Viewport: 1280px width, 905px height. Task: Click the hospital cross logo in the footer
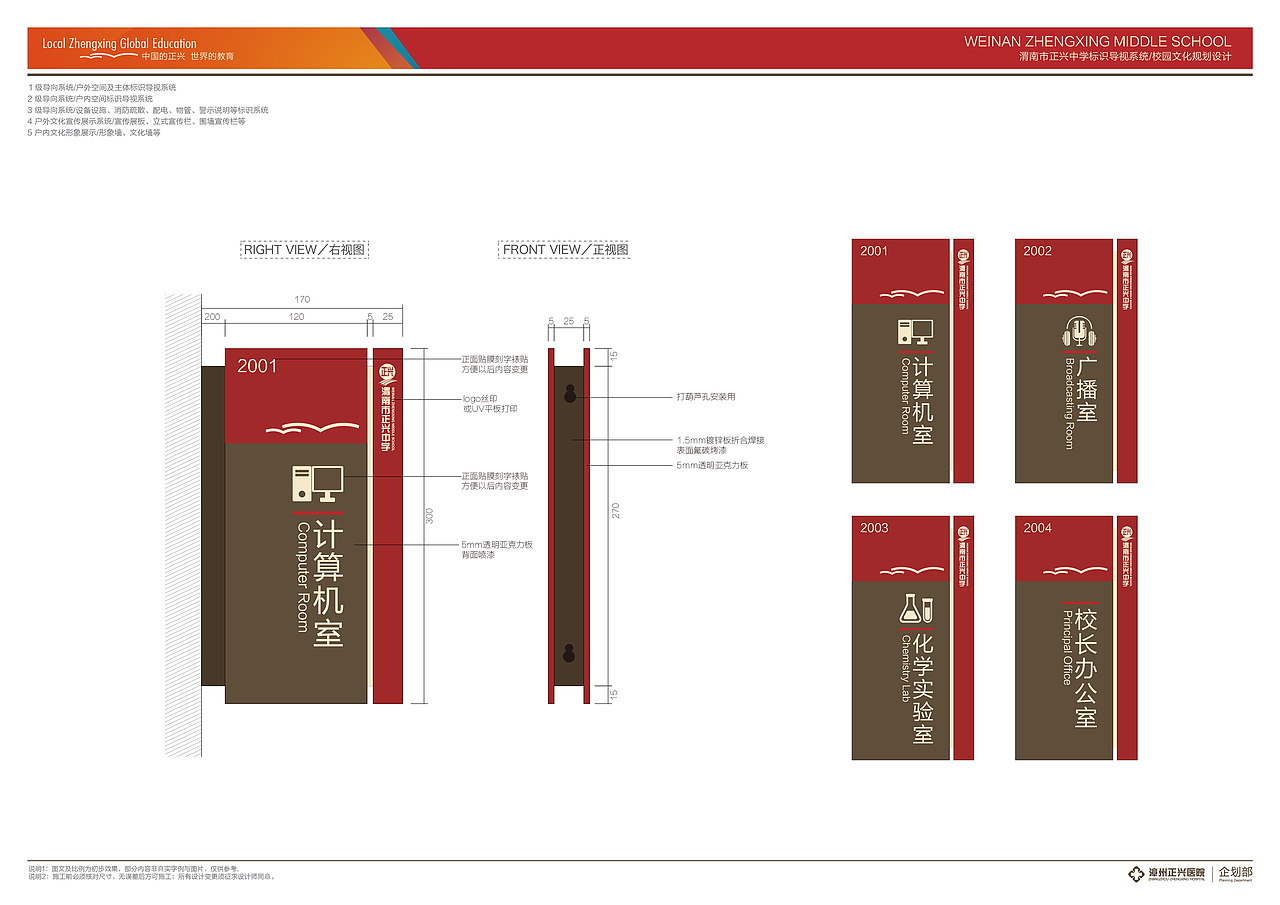click(1135, 874)
